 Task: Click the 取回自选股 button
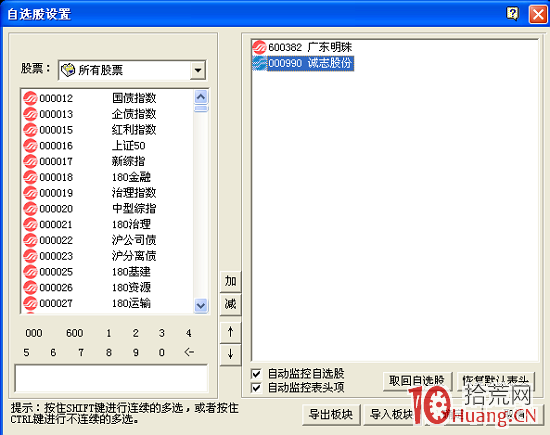click(x=417, y=381)
